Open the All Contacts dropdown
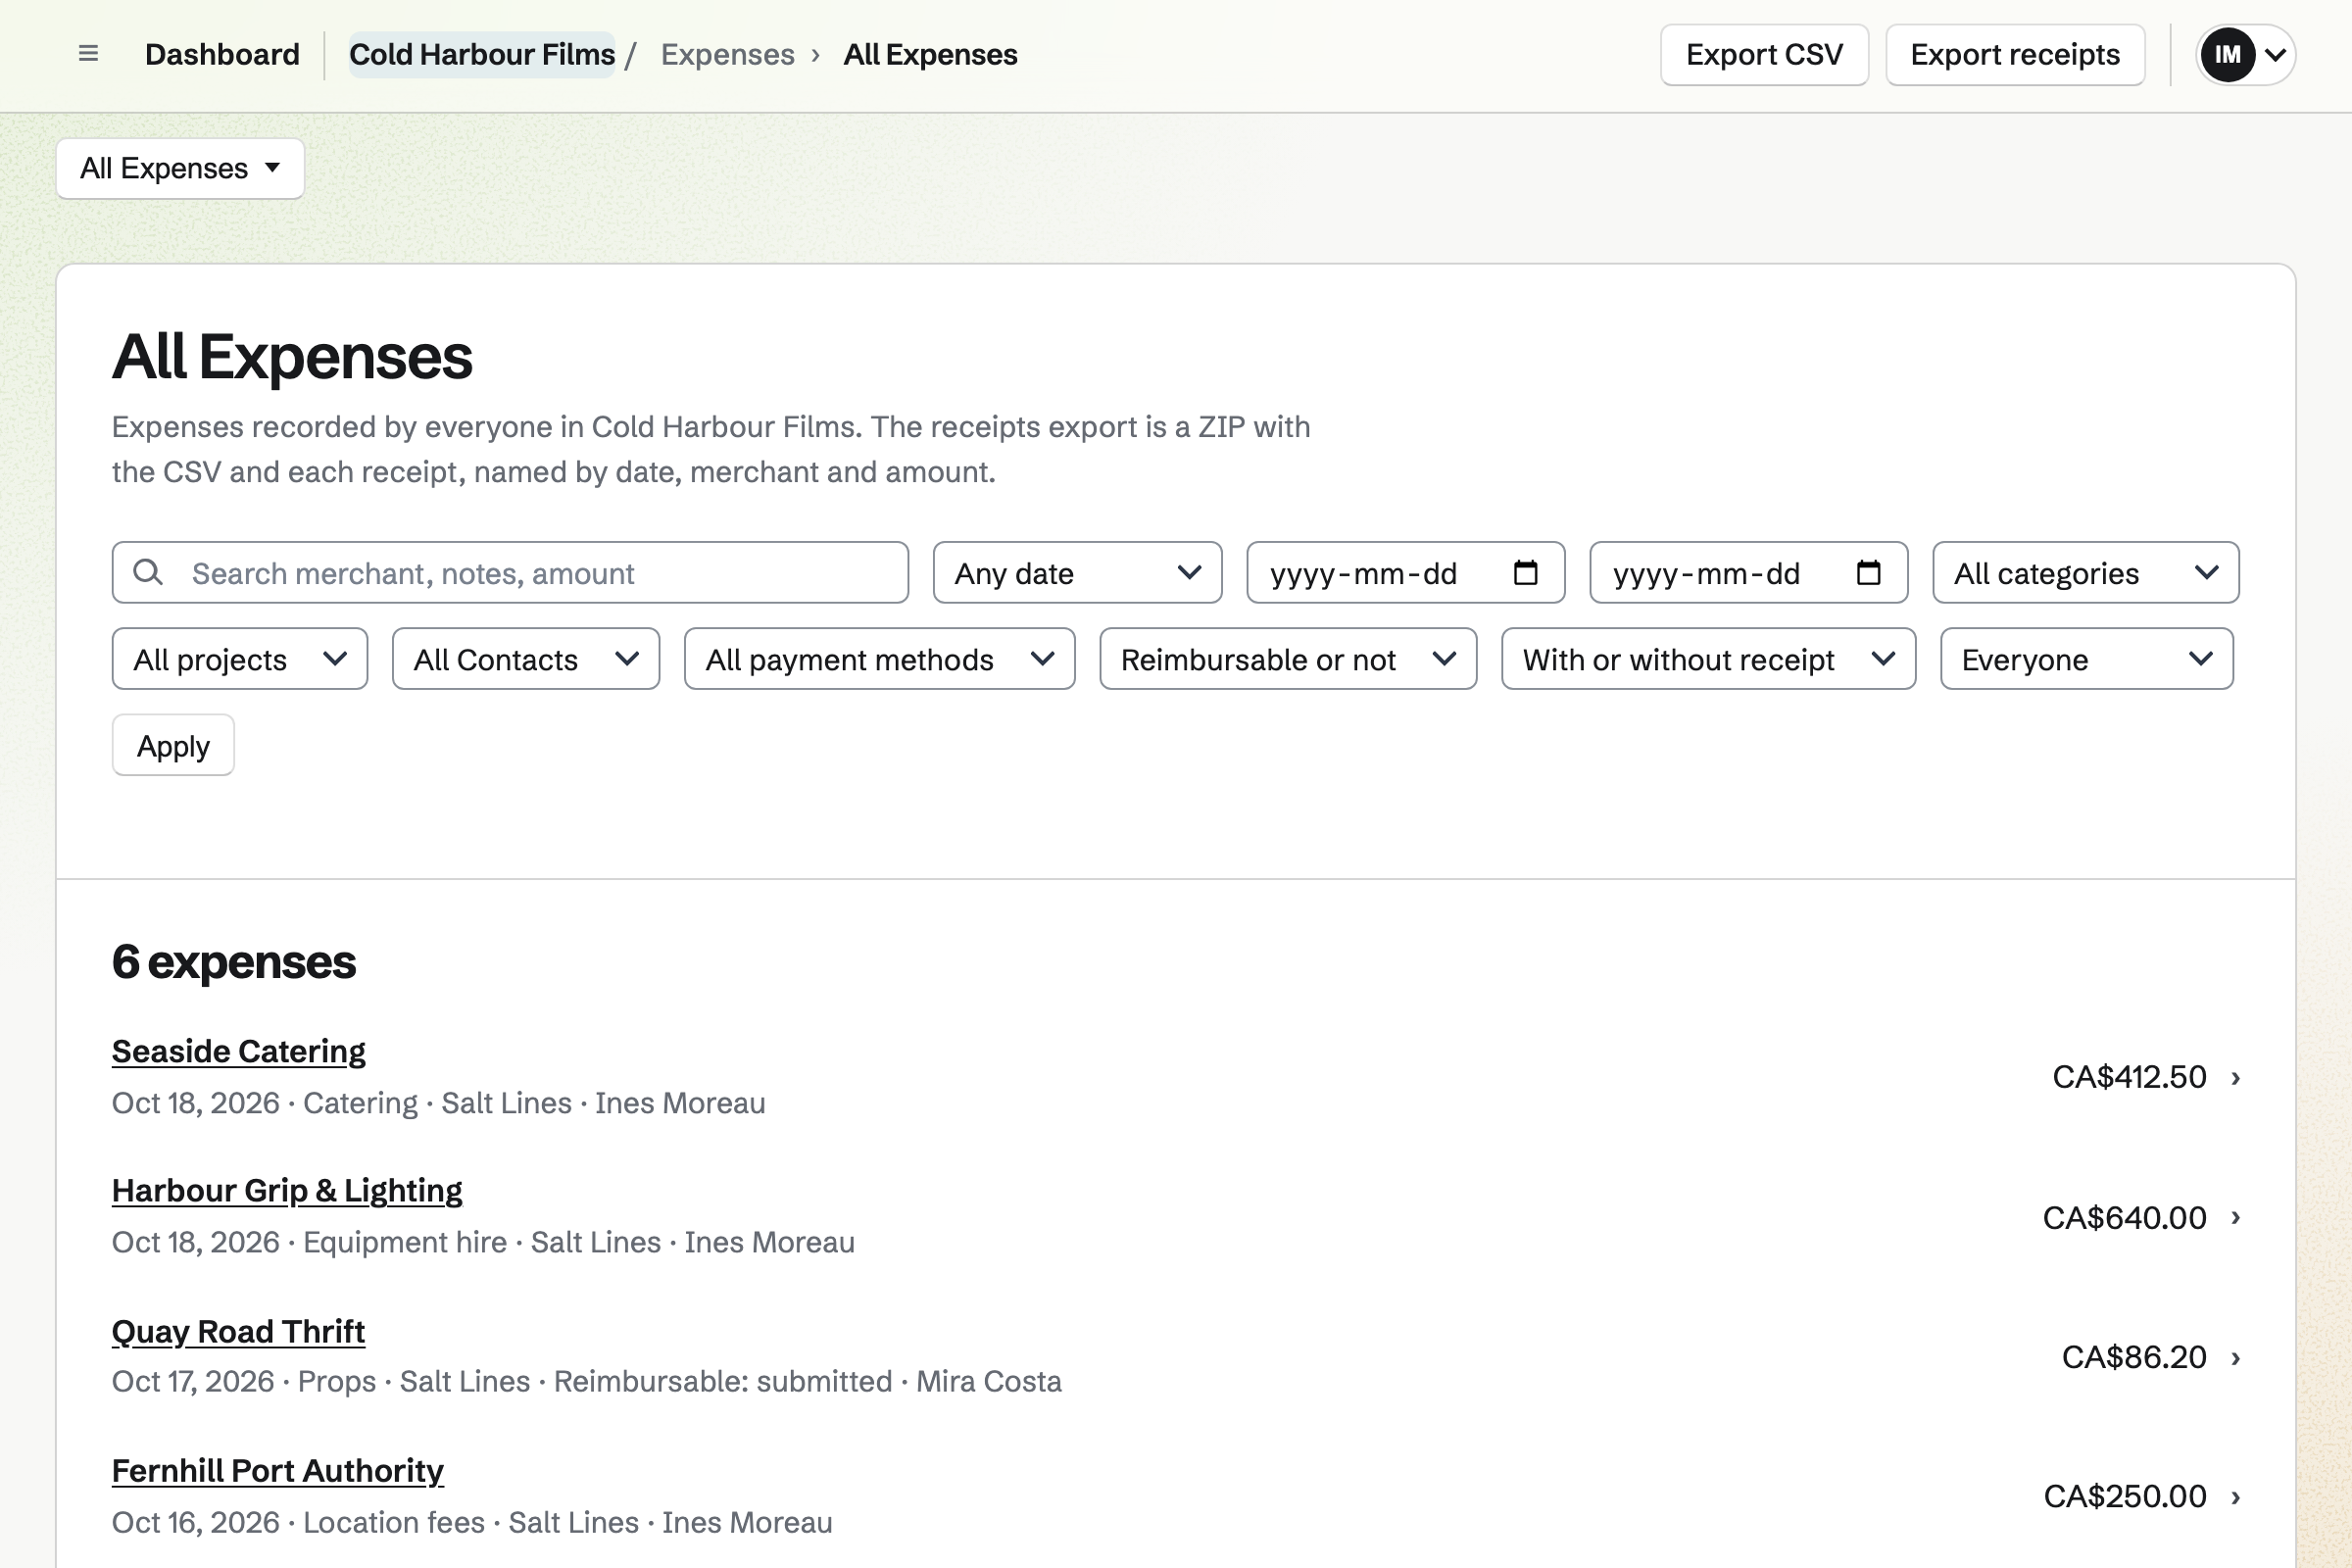Viewport: 2352px width, 1568px height. pos(526,659)
